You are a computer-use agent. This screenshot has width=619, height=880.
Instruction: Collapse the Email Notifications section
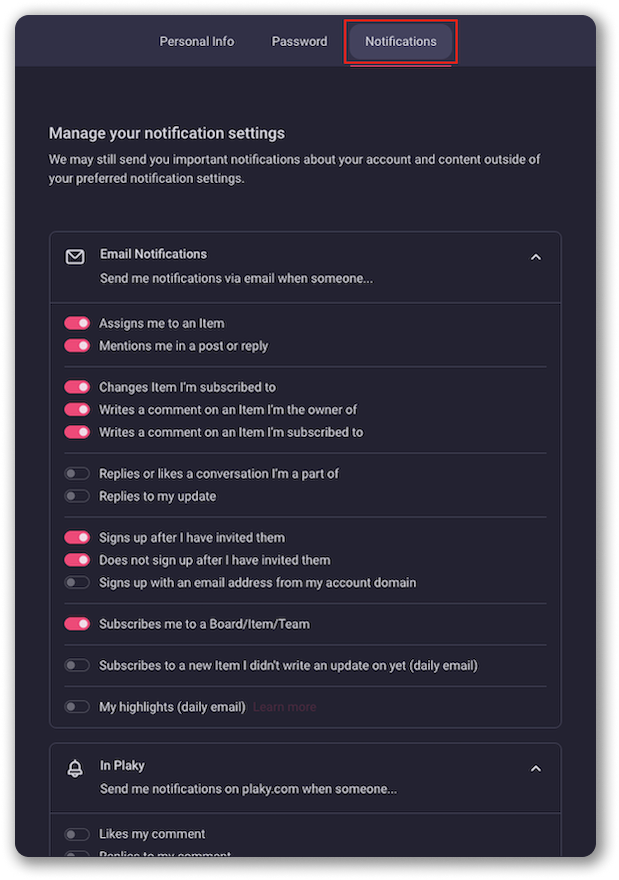click(x=535, y=257)
